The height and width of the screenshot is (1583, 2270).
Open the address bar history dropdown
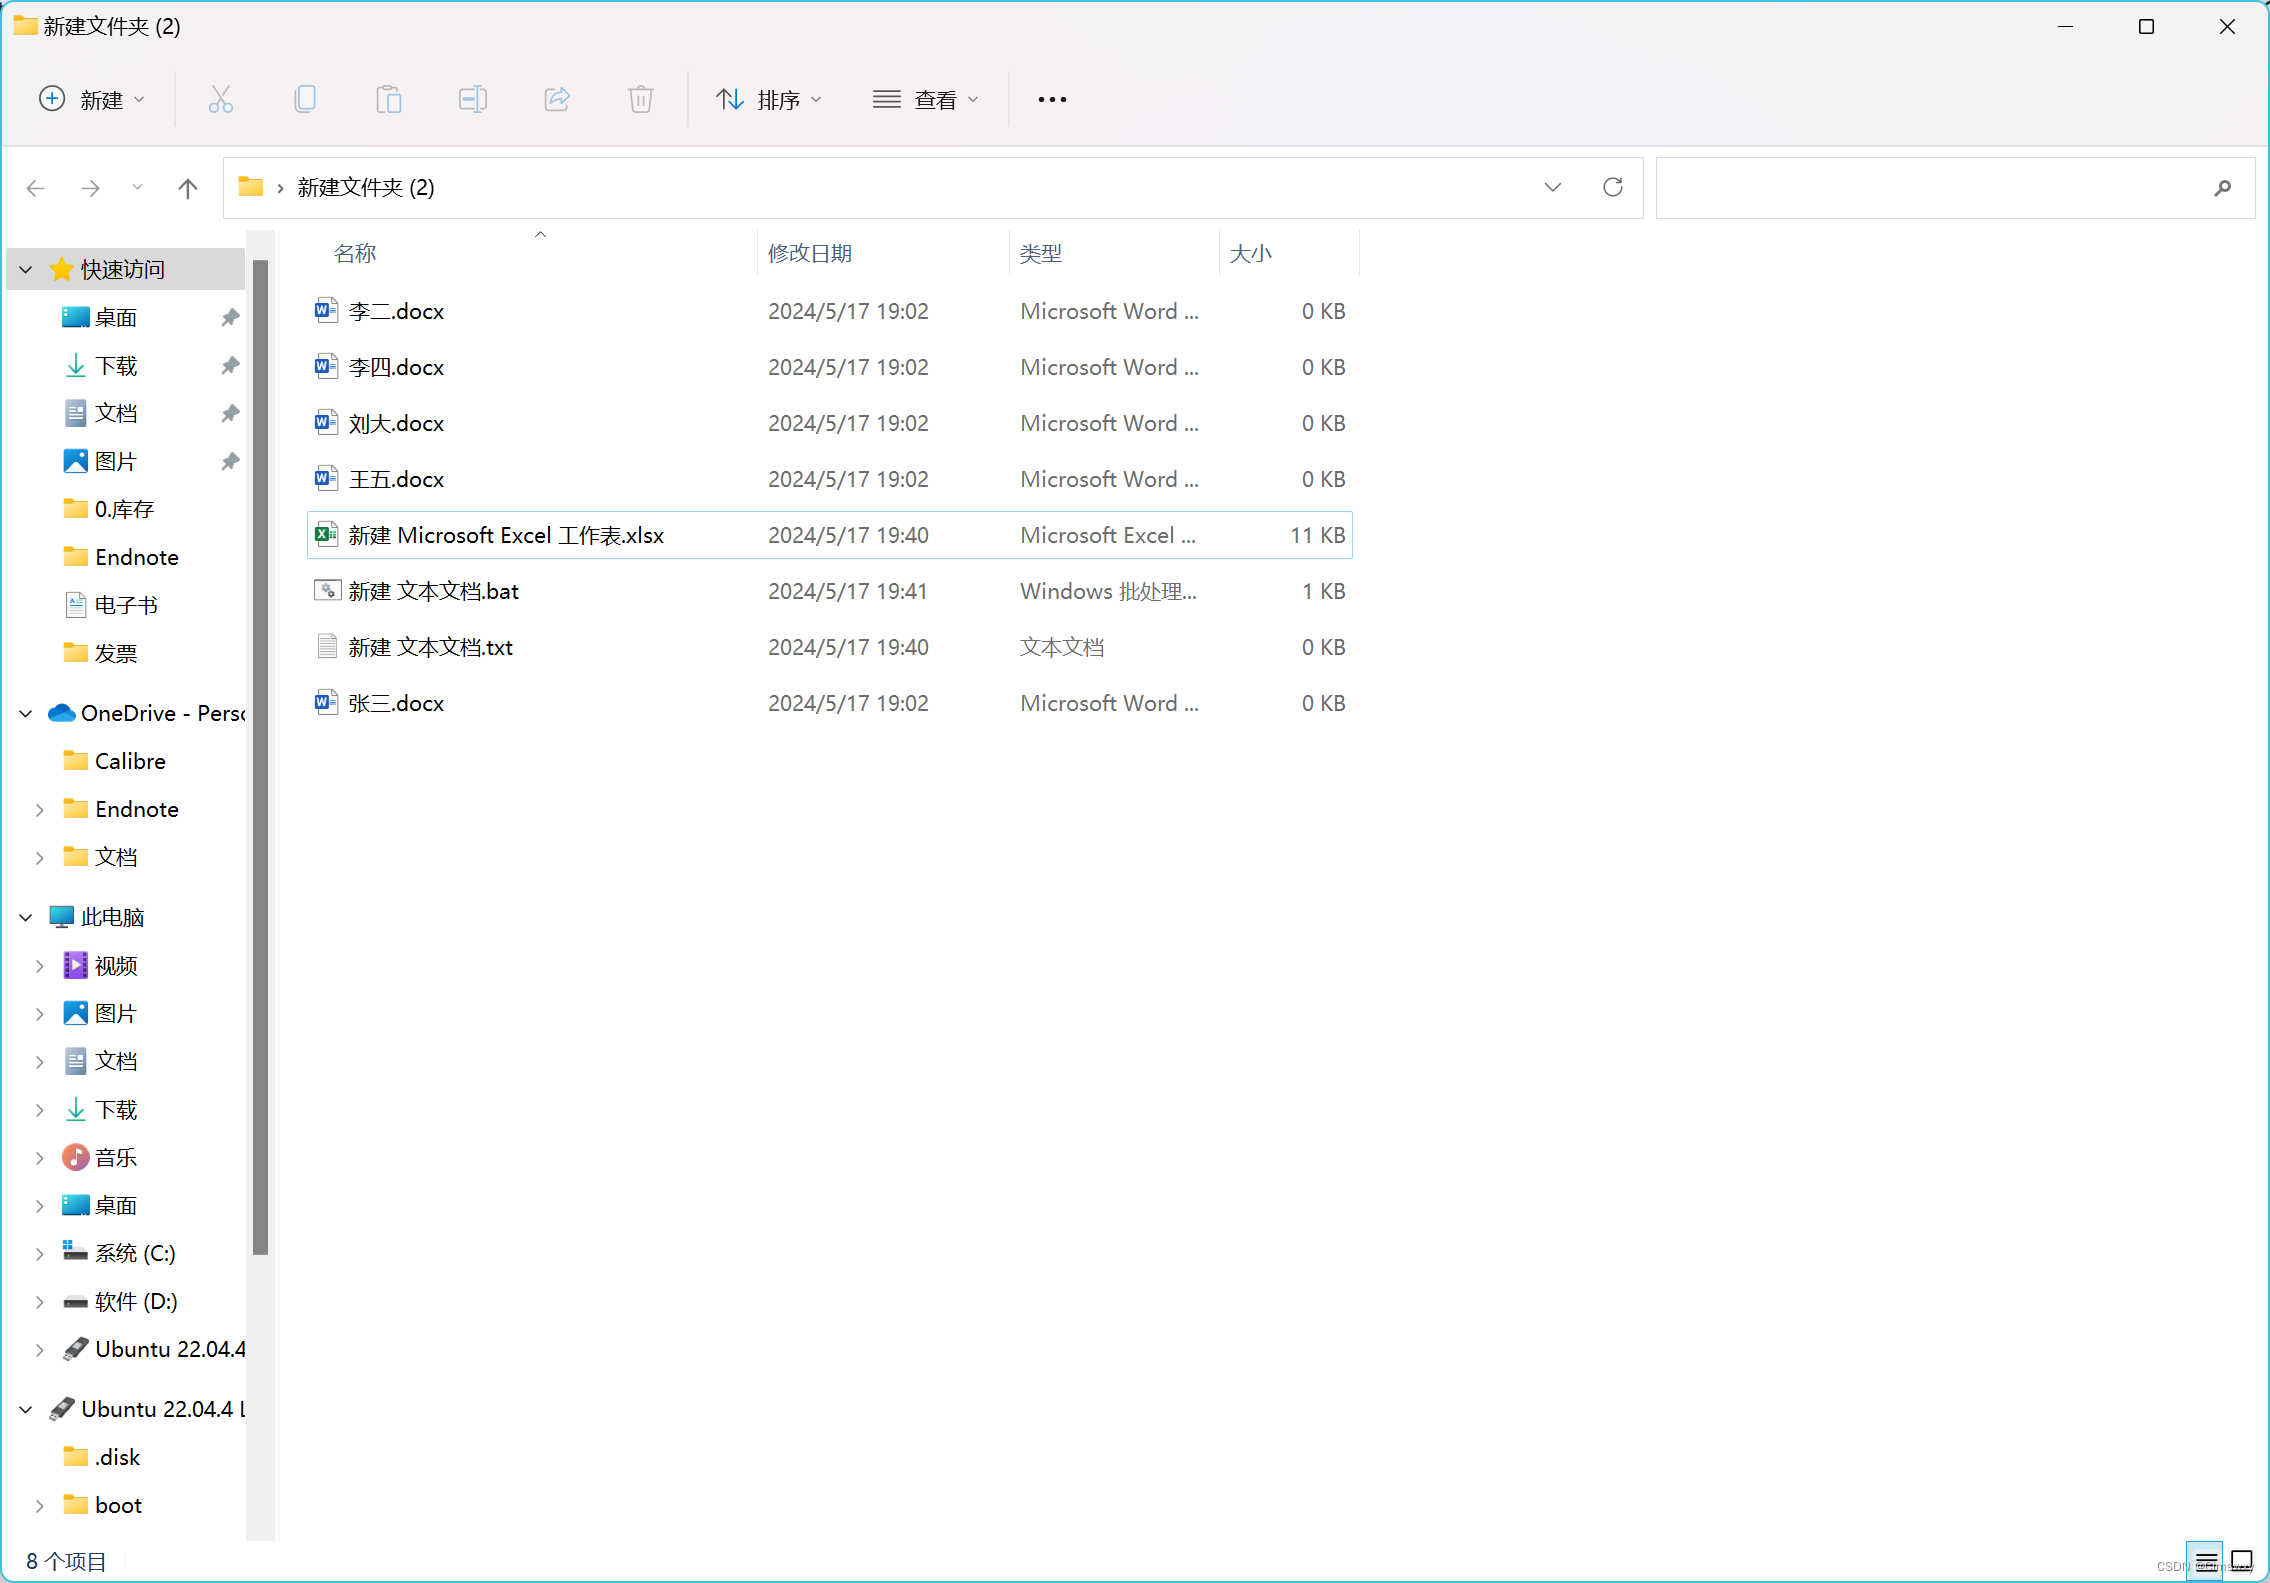(x=1552, y=187)
